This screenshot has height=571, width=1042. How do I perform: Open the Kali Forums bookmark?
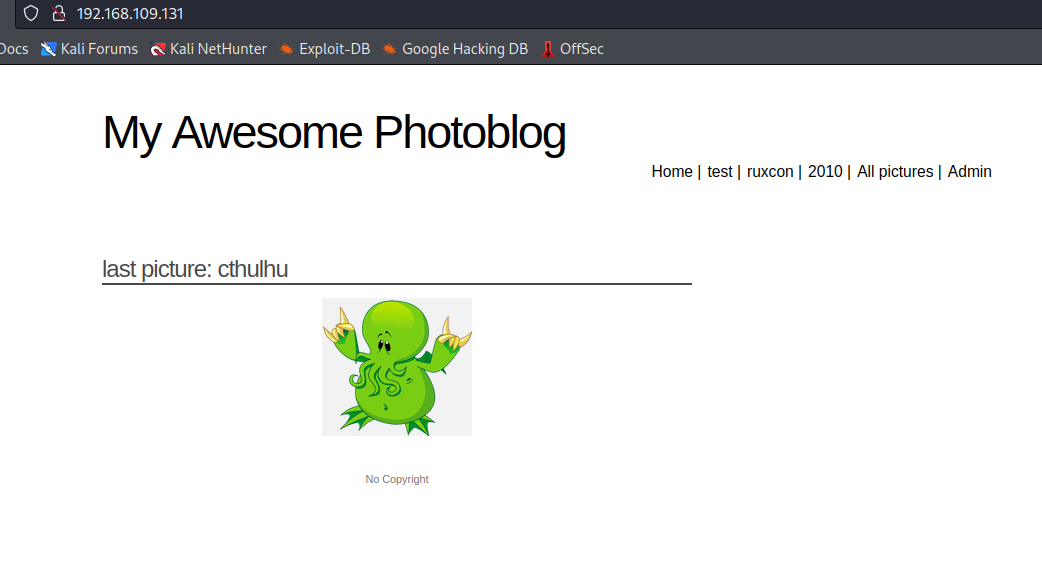tap(89, 49)
